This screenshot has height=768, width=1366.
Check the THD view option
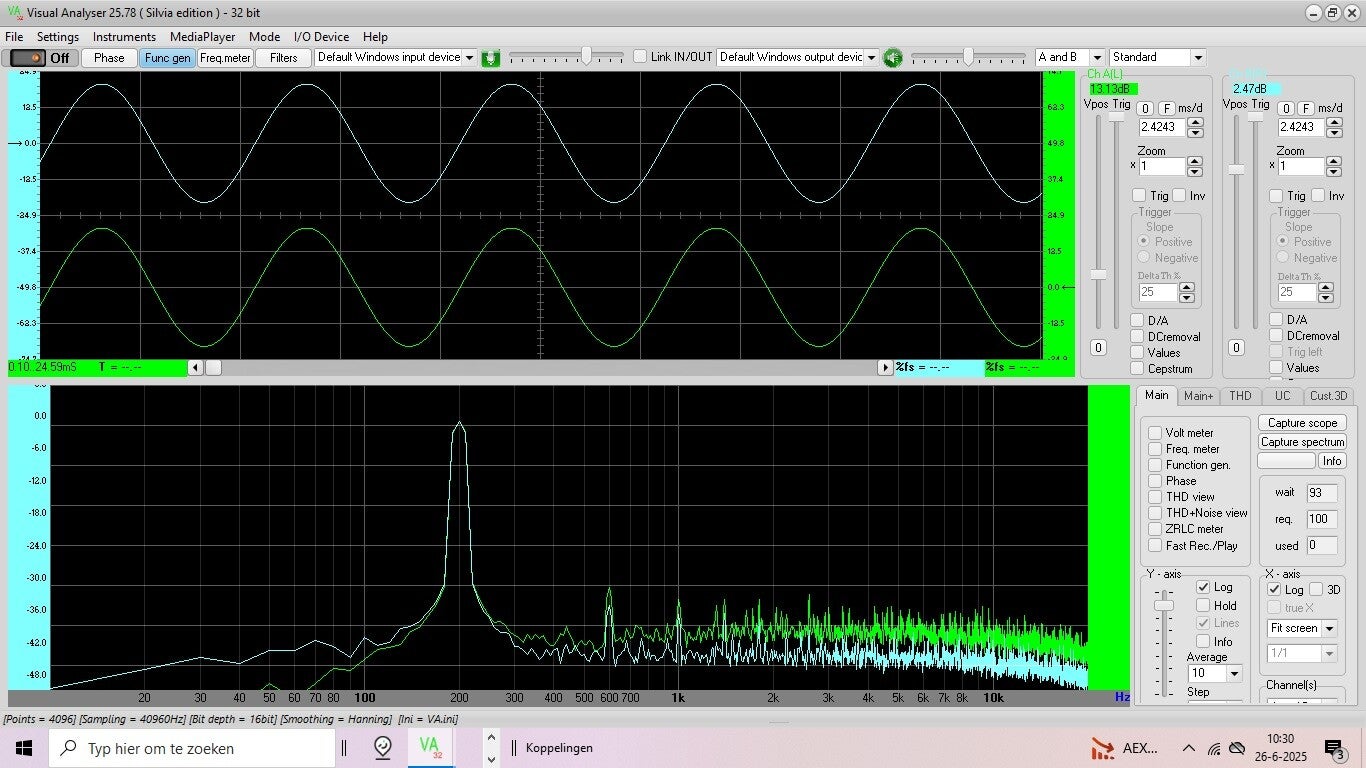[x=1155, y=497]
